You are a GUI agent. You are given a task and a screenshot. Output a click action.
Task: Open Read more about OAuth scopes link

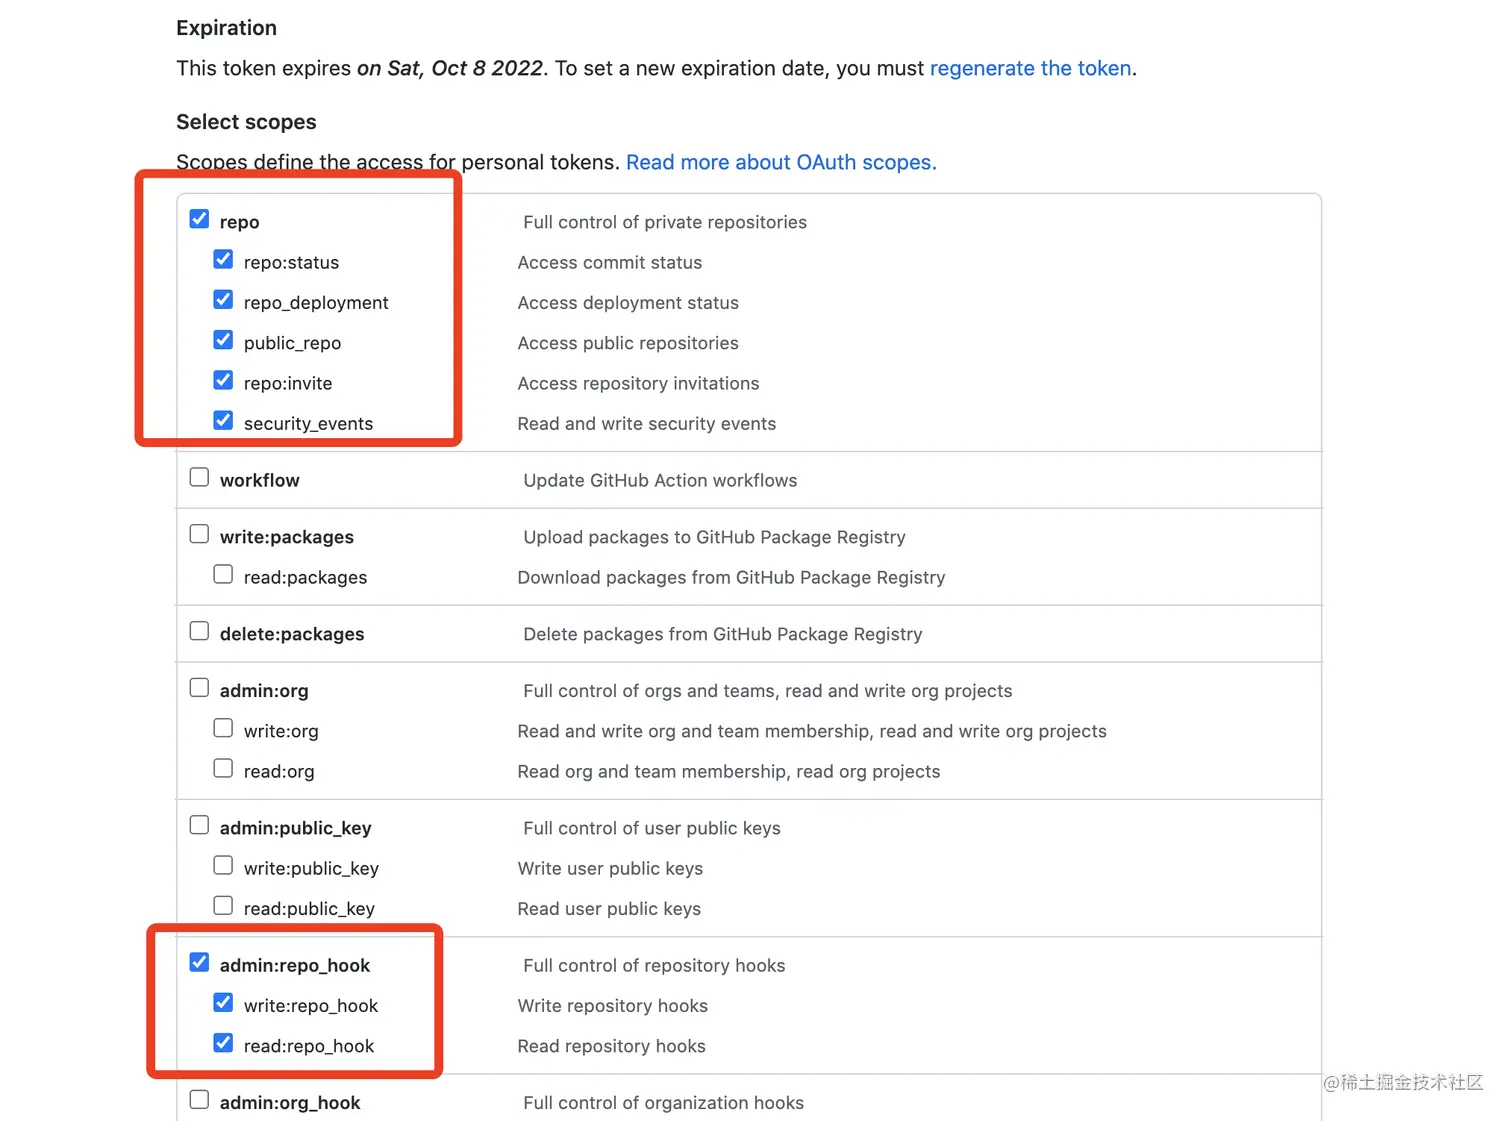pyautogui.click(x=780, y=162)
